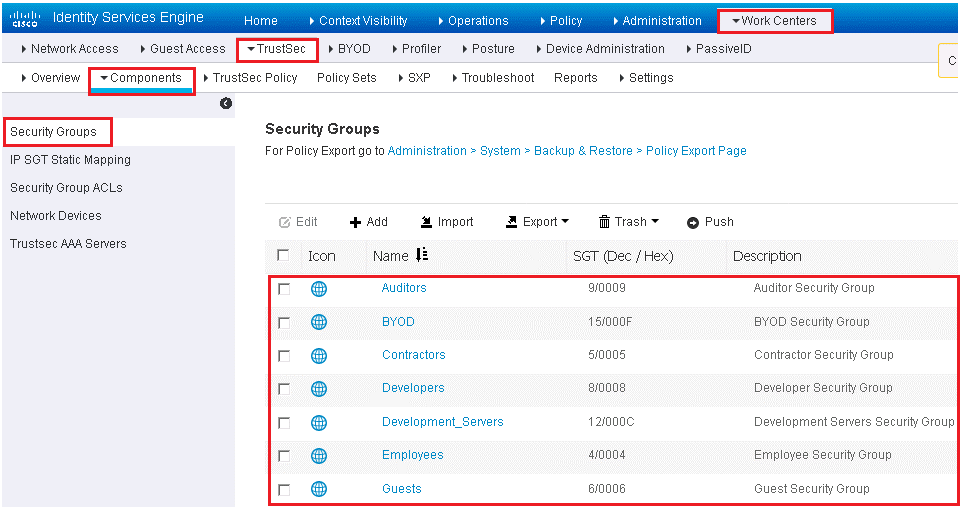Click the Edit toolbar button

point(298,222)
